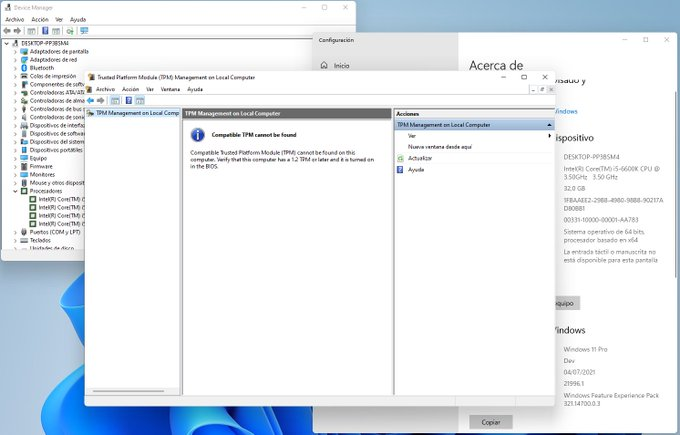680x435 pixels.
Task: Click show/hide action pane icon in TPM toolbar
Action: (140, 101)
